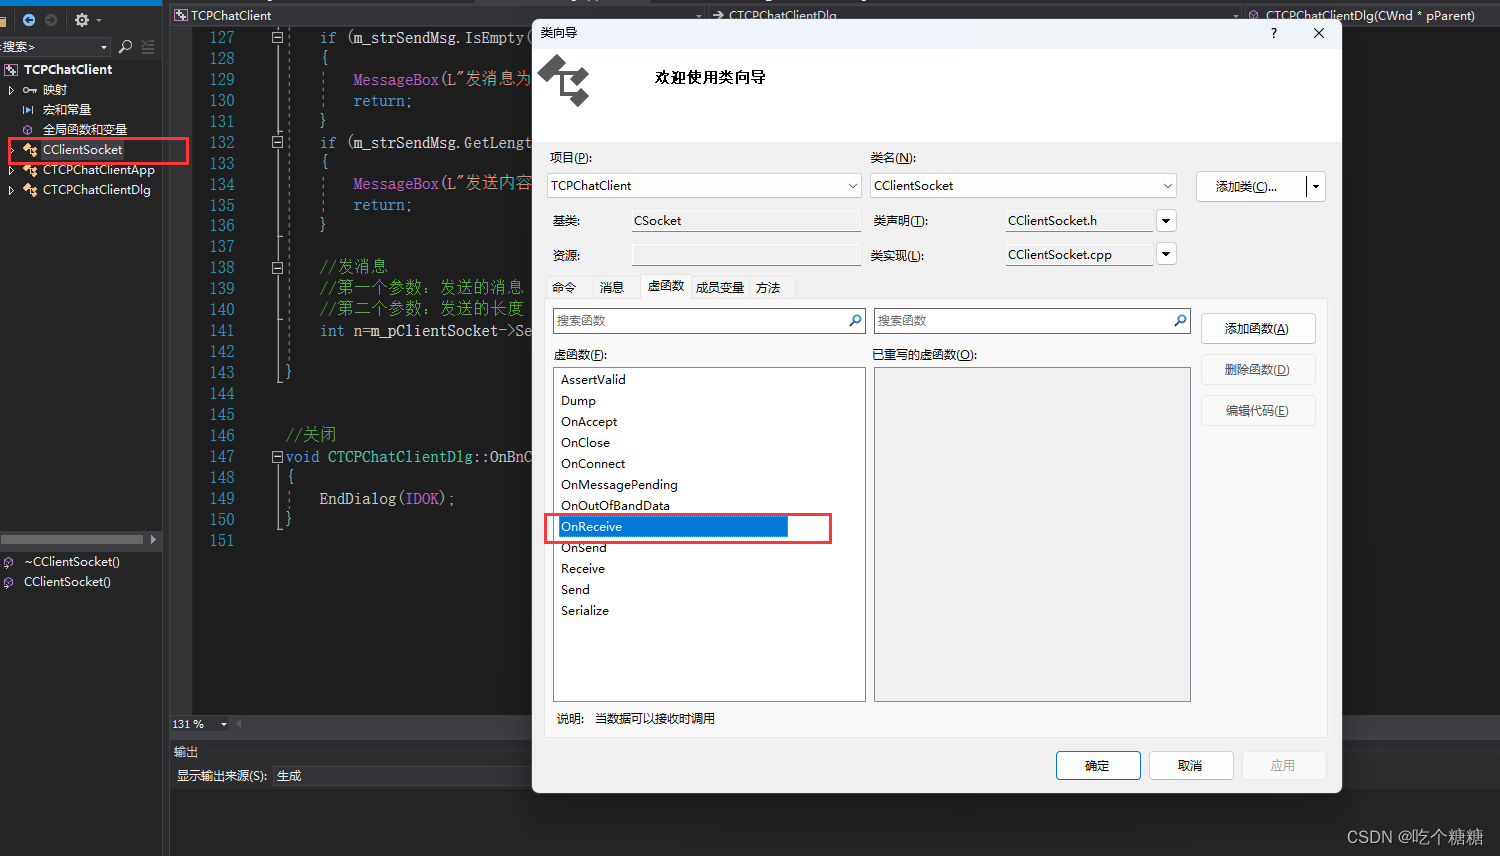The image size is (1500, 856).
Task: Click the CTCPChatClientApp class icon
Action: click(30, 170)
